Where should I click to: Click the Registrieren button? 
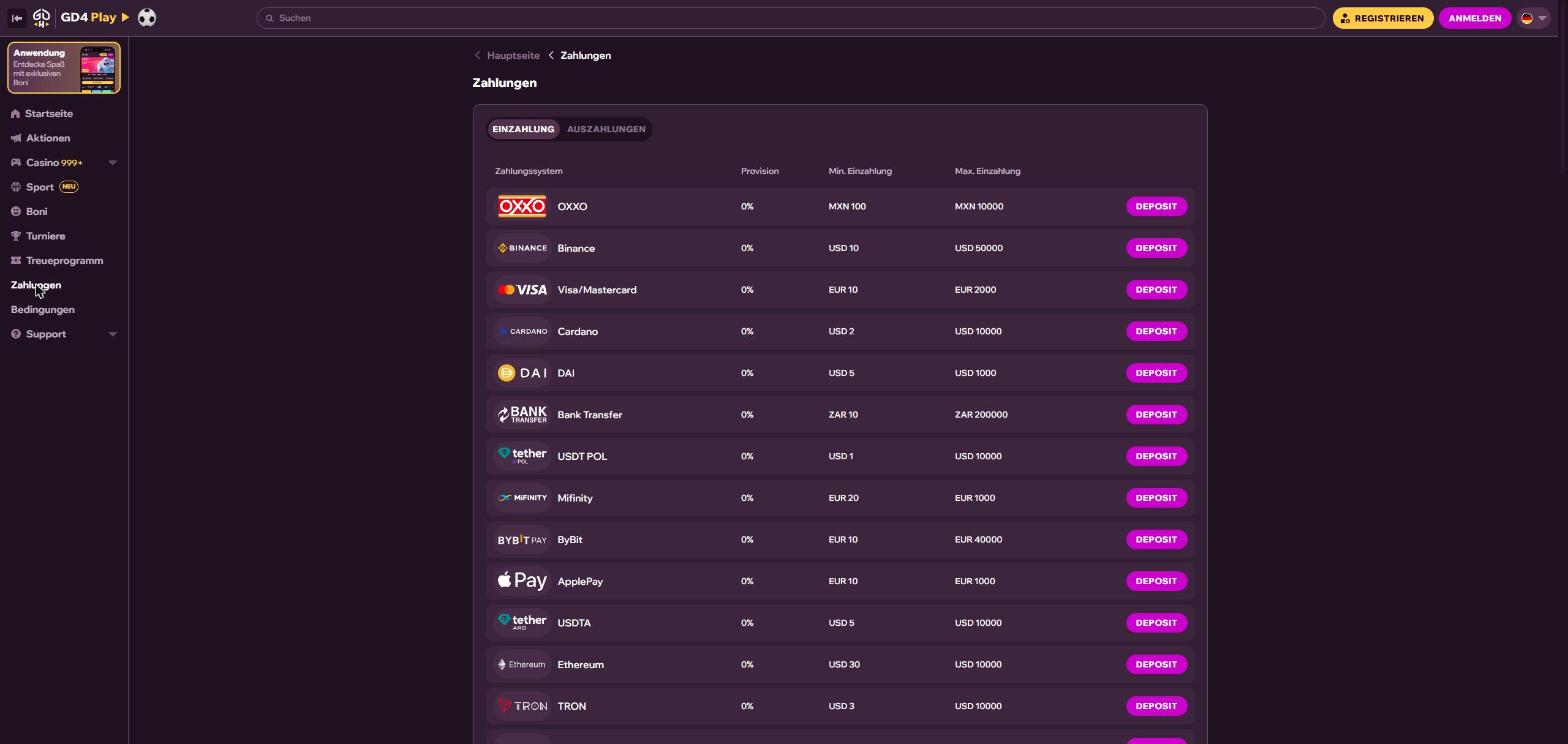tap(1383, 18)
